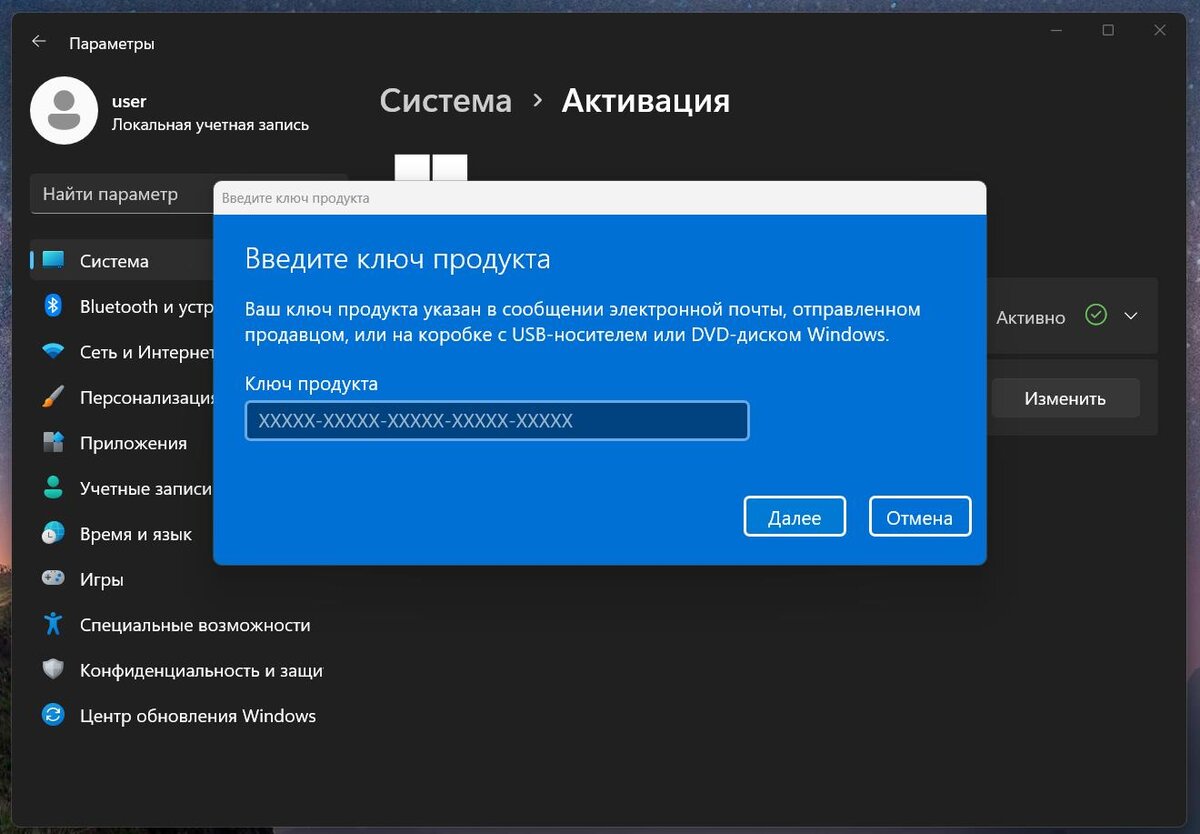Open Специальные возможности settings
This screenshot has width=1200, height=834.
click(x=190, y=625)
